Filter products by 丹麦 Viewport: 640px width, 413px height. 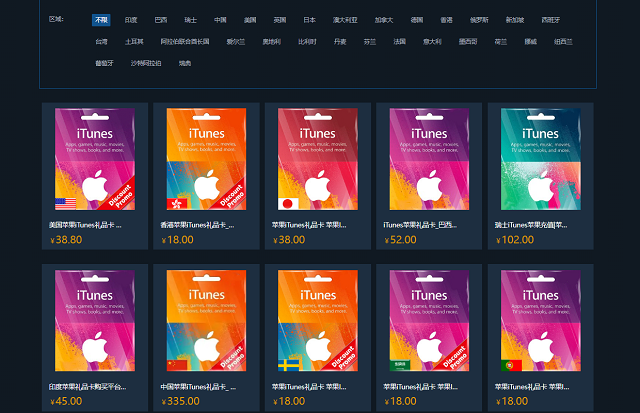(340, 42)
